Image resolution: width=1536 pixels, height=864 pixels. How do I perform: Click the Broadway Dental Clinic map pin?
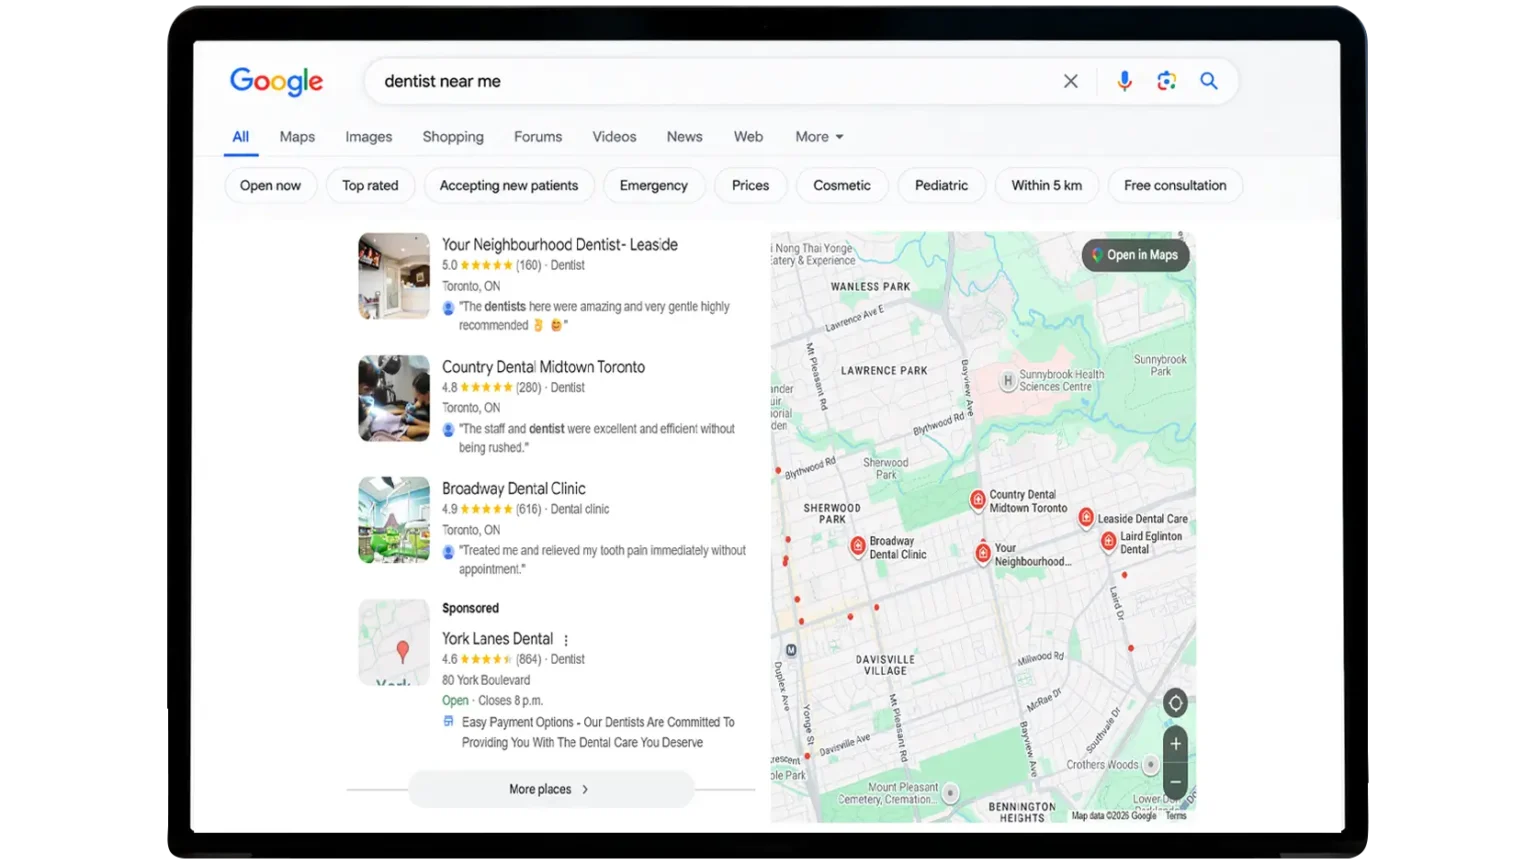click(858, 546)
